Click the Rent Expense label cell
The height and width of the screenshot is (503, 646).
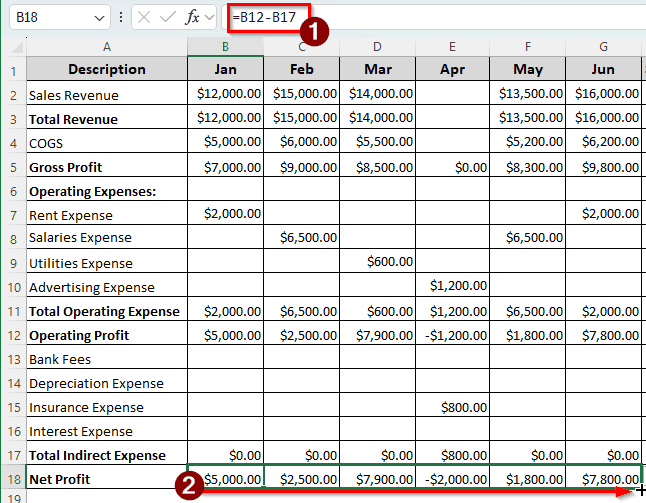pyautogui.click(x=107, y=213)
